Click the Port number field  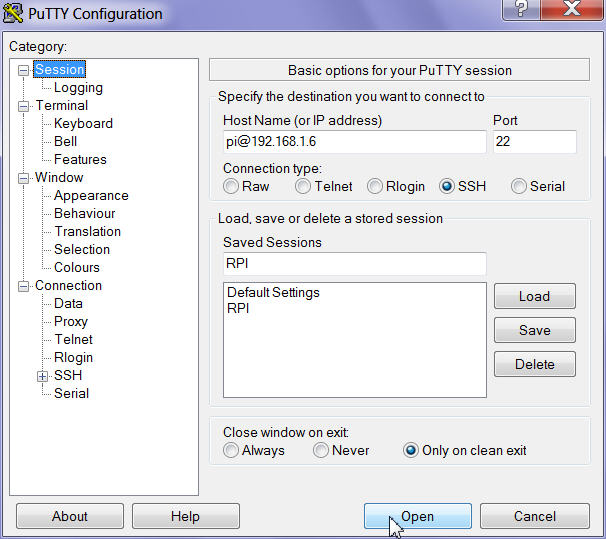click(534, 142)
